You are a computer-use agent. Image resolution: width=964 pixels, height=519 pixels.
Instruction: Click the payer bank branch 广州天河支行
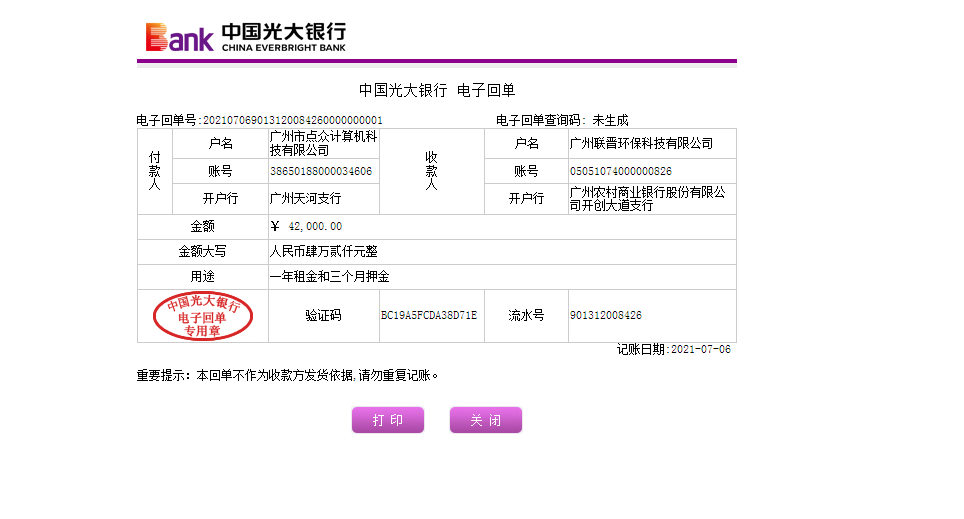305,199
